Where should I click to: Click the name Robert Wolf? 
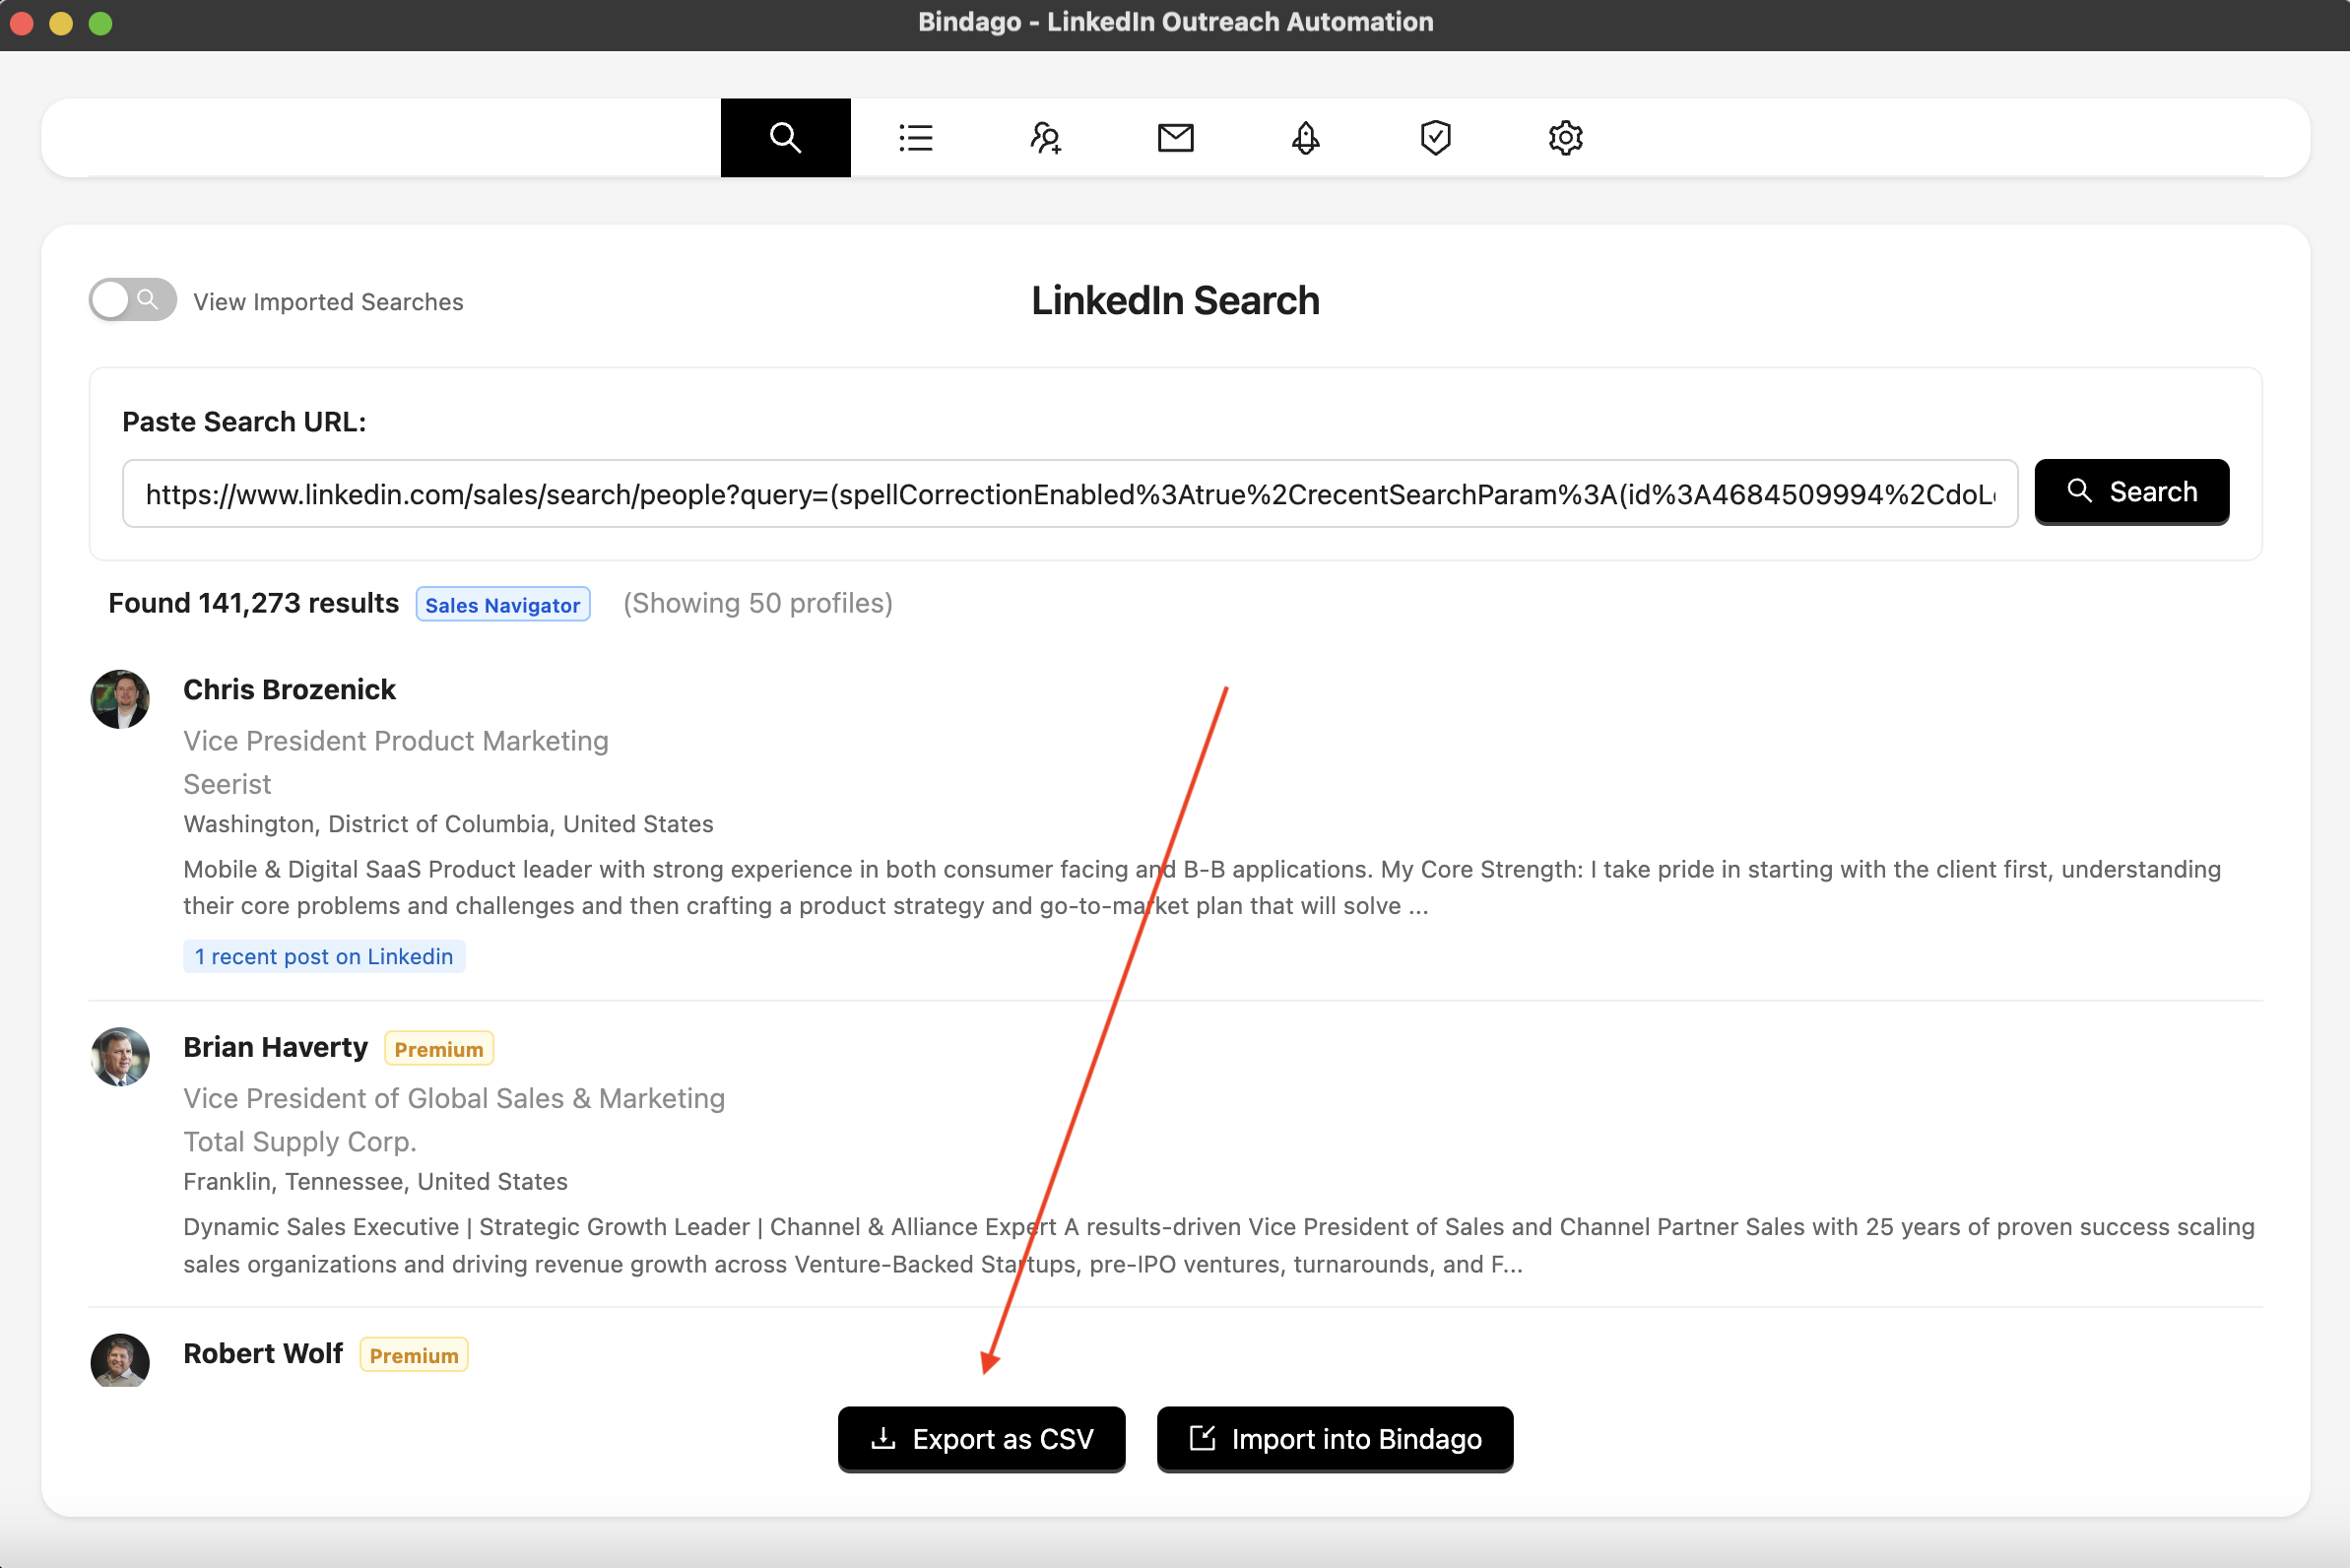263,1354
